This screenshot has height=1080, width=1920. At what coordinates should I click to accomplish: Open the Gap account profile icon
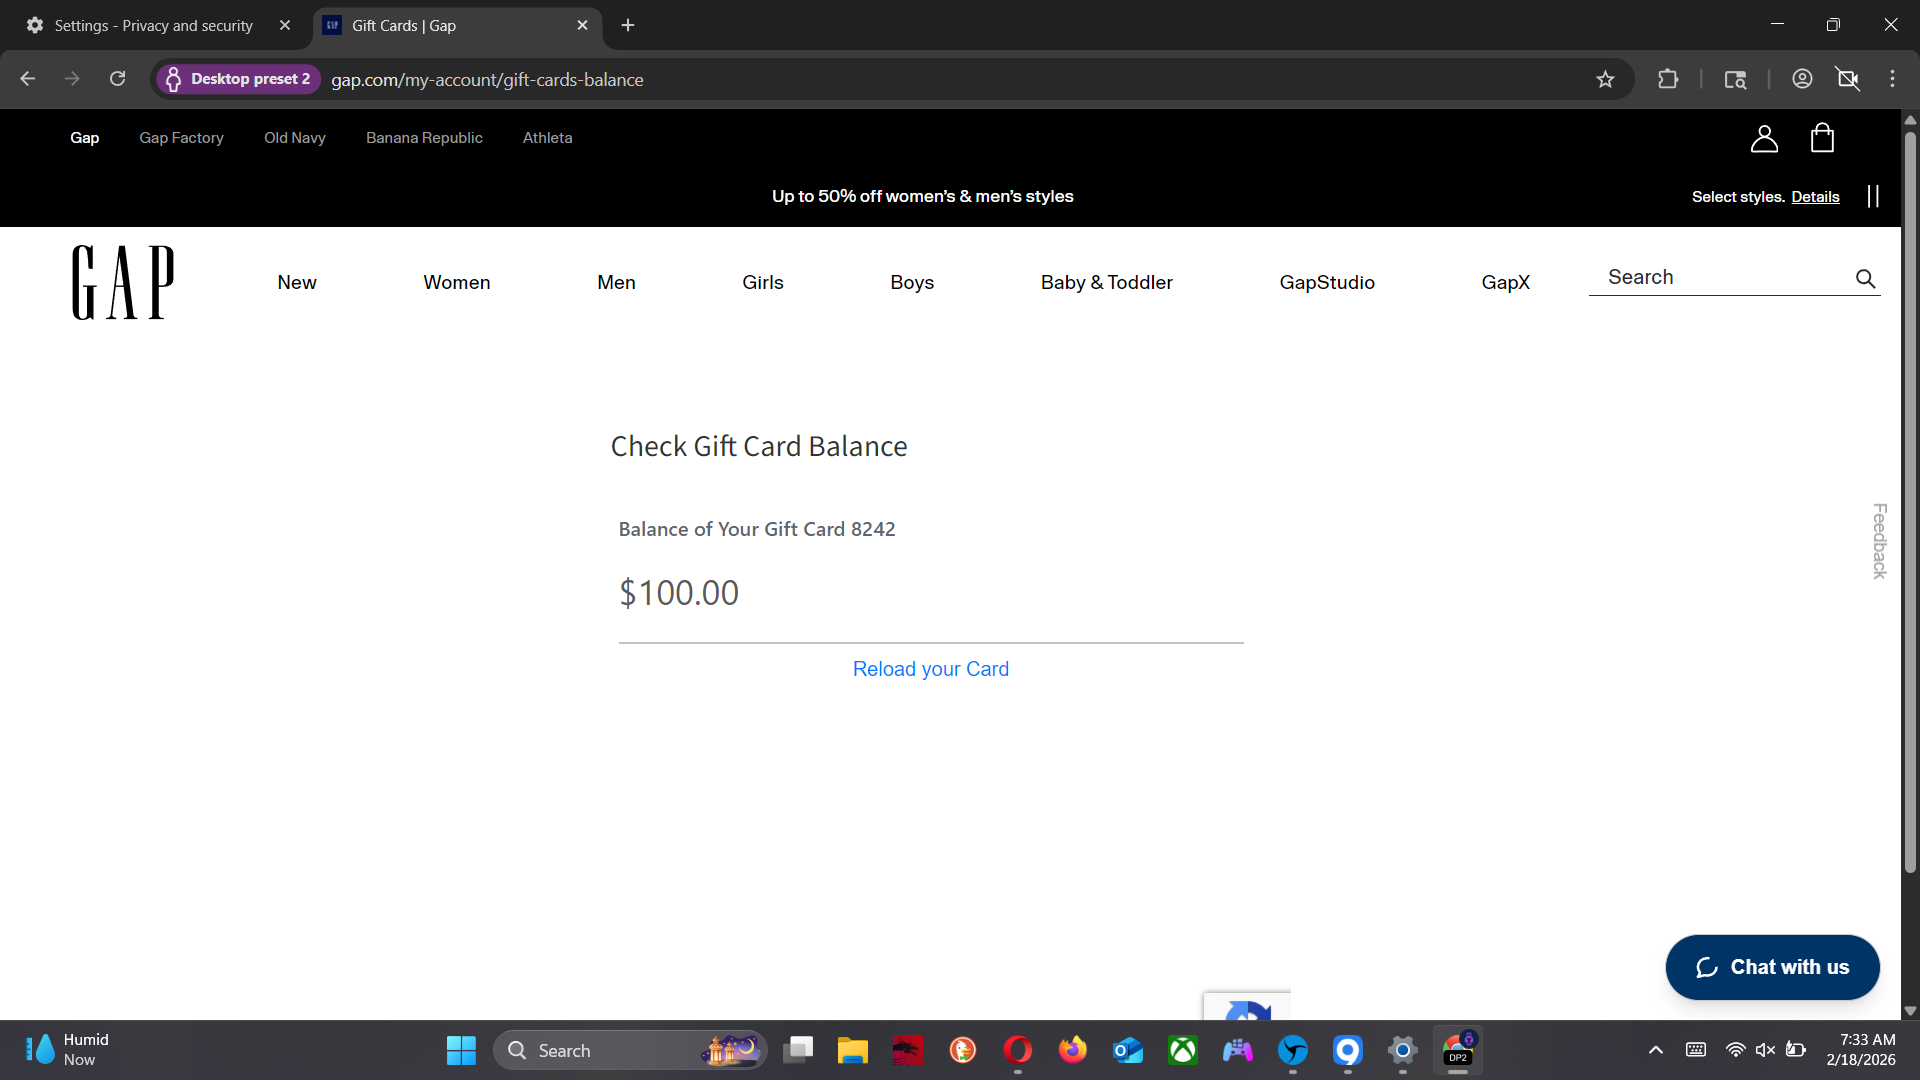1764,138
